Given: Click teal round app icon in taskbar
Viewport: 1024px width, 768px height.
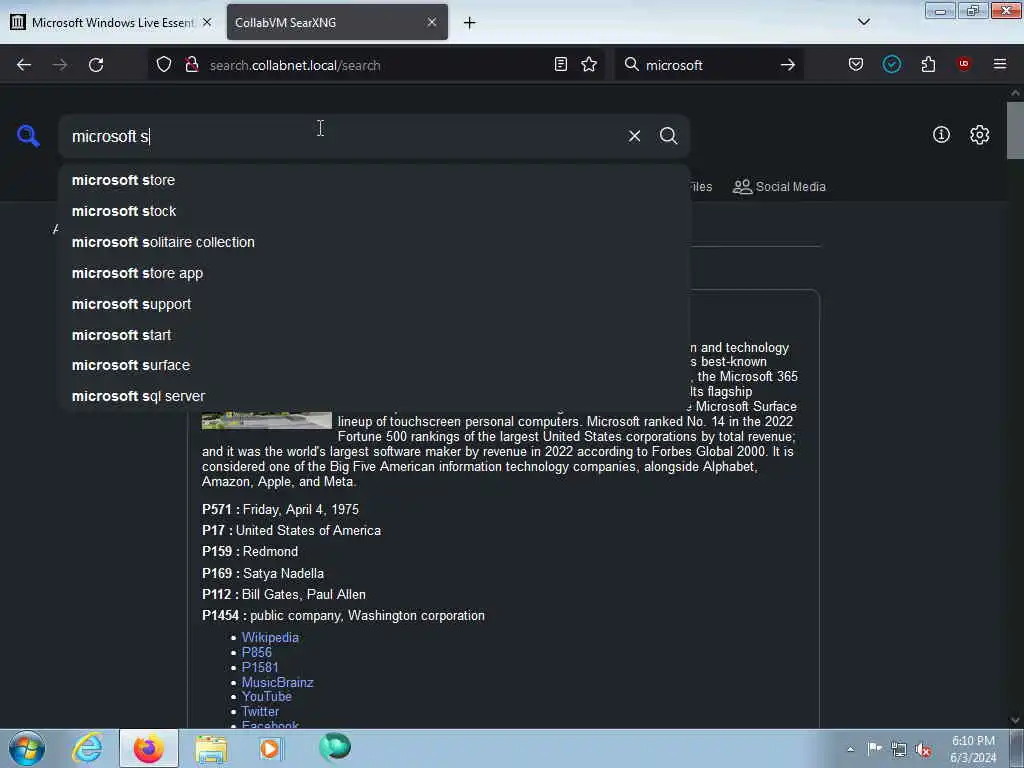Looking at the screenshot, I should pyautogui.click(x=335, y=747).
